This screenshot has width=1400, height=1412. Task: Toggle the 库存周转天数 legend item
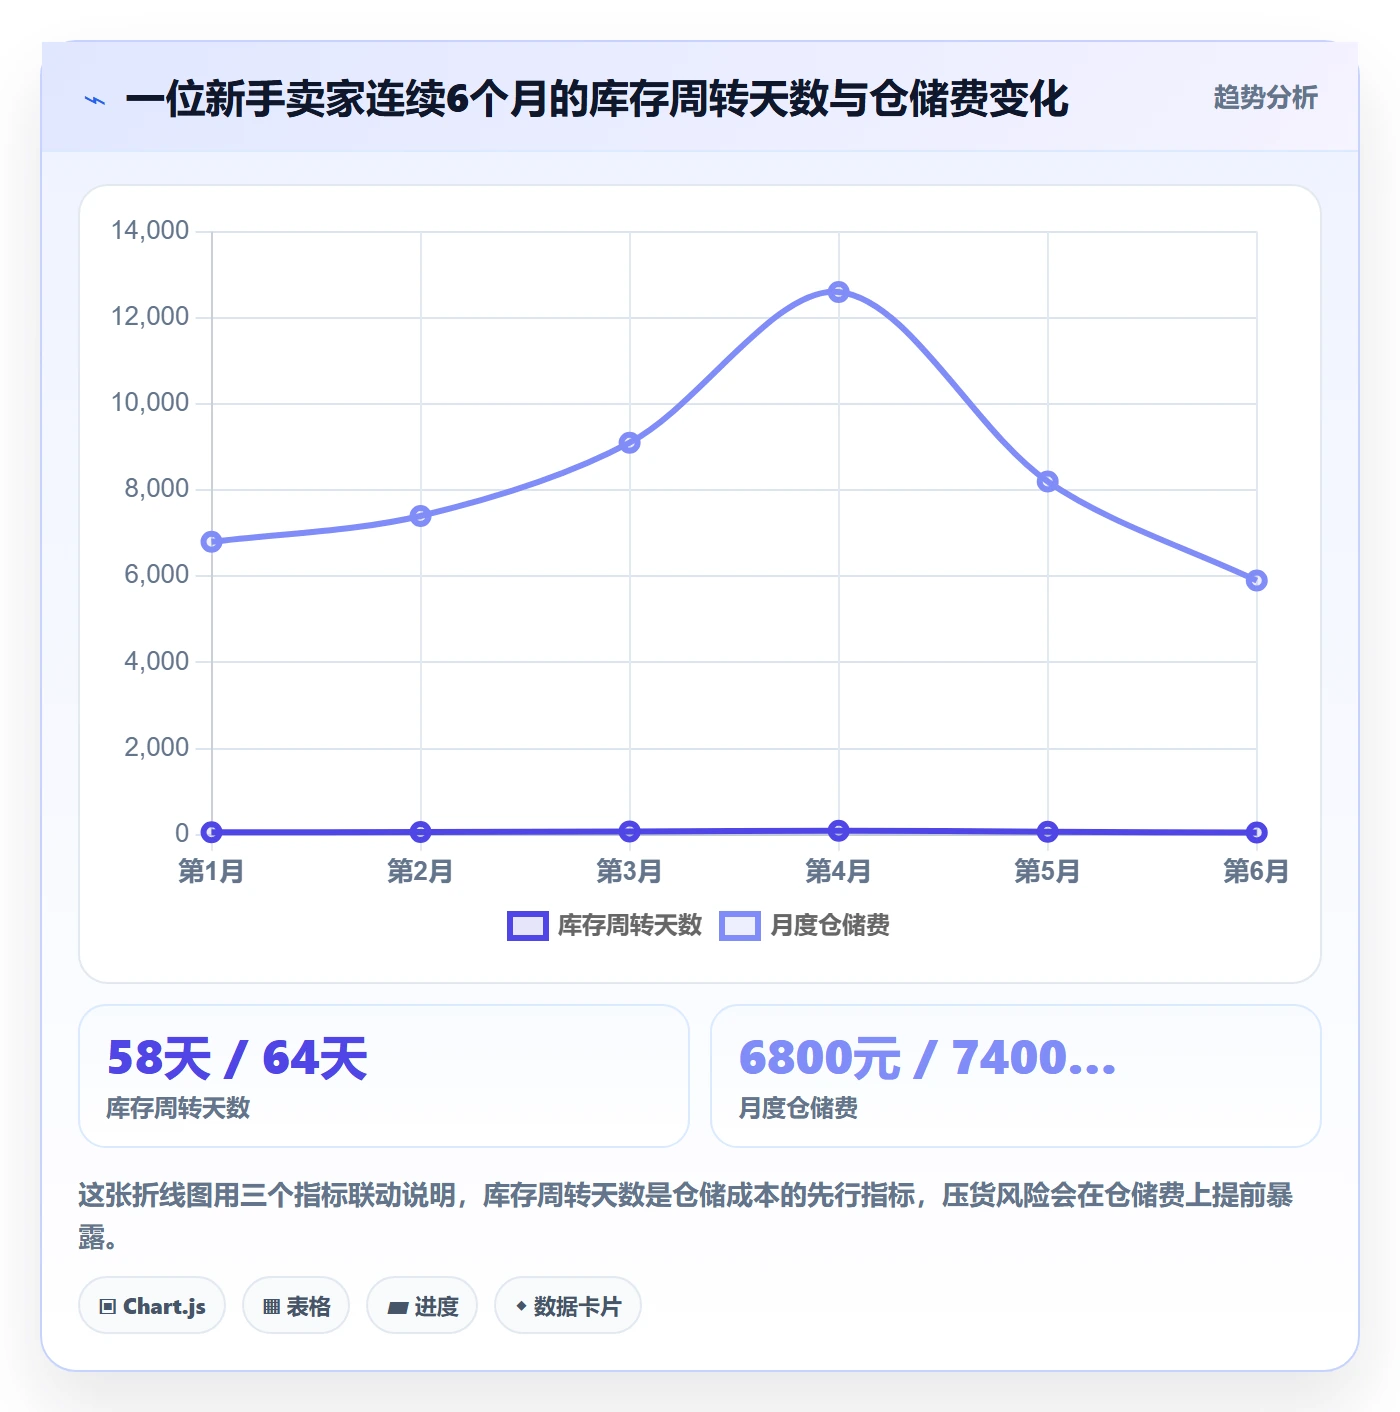(605, 926)
